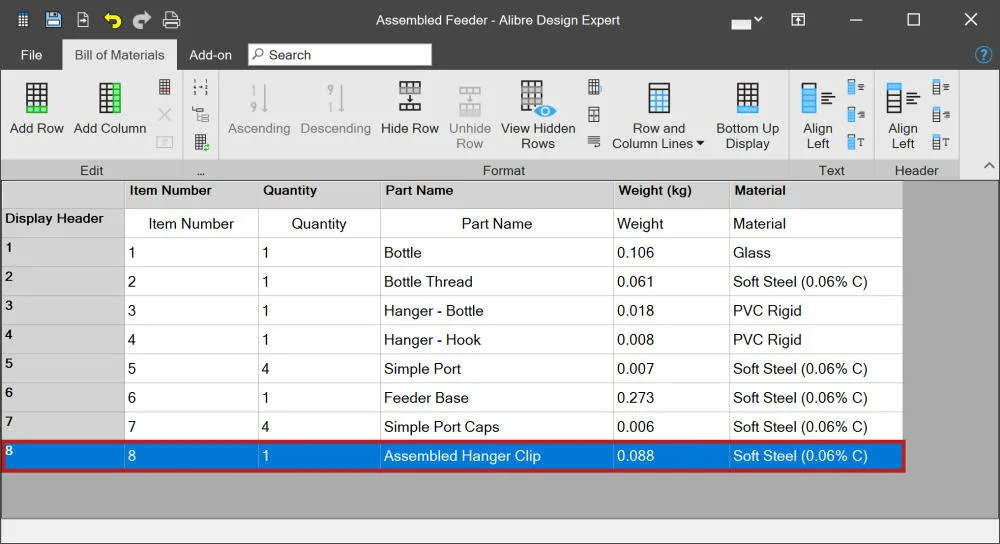Click the Add Row icon
Viewport: 1000px width, 544px height.
[36, 98]
